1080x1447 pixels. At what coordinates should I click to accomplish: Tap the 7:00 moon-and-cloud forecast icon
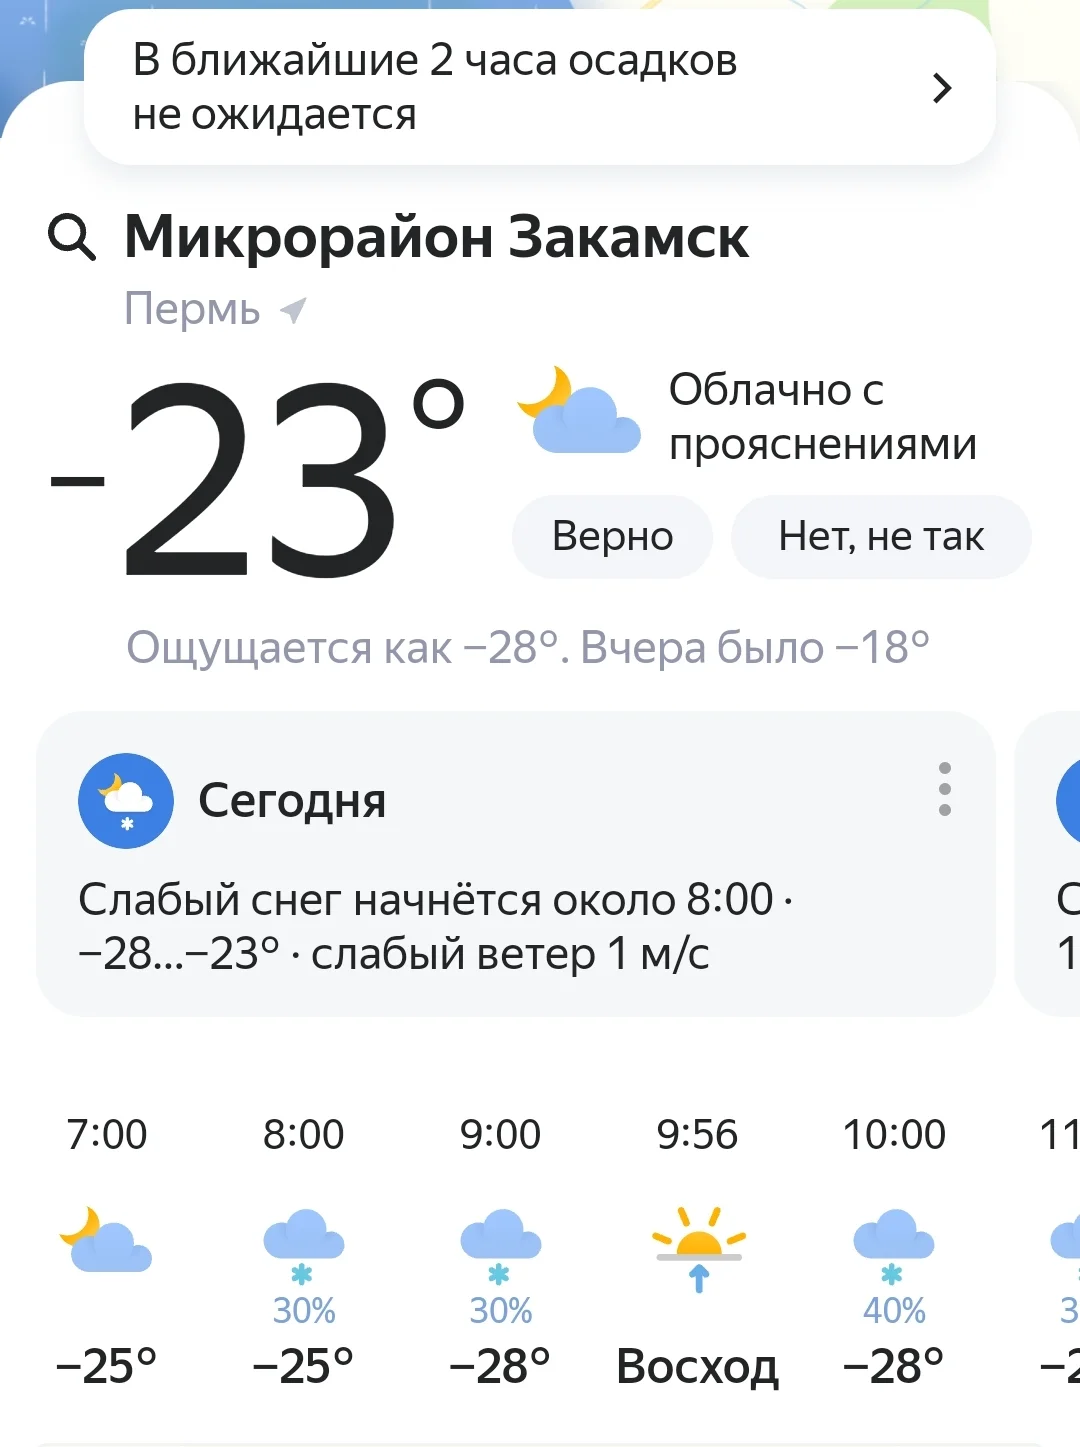[106, 1240]
